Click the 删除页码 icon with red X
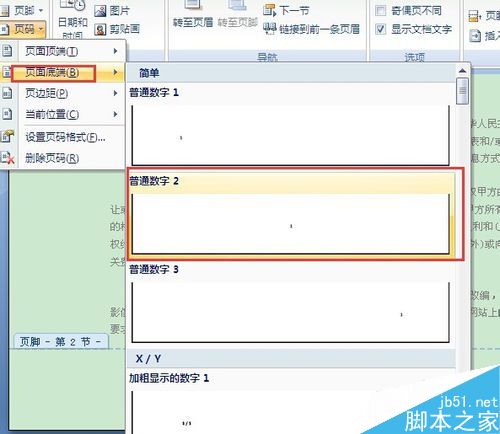The image size is (500, 434). point(7,158)
